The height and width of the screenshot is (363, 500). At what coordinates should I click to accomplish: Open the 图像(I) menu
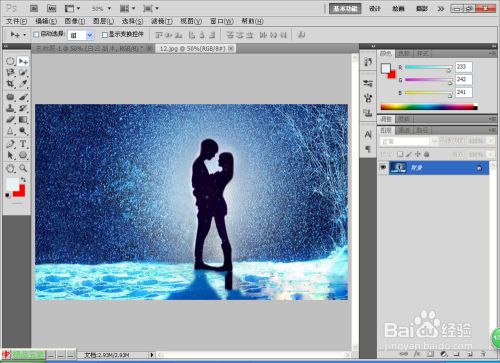(75, 21)
